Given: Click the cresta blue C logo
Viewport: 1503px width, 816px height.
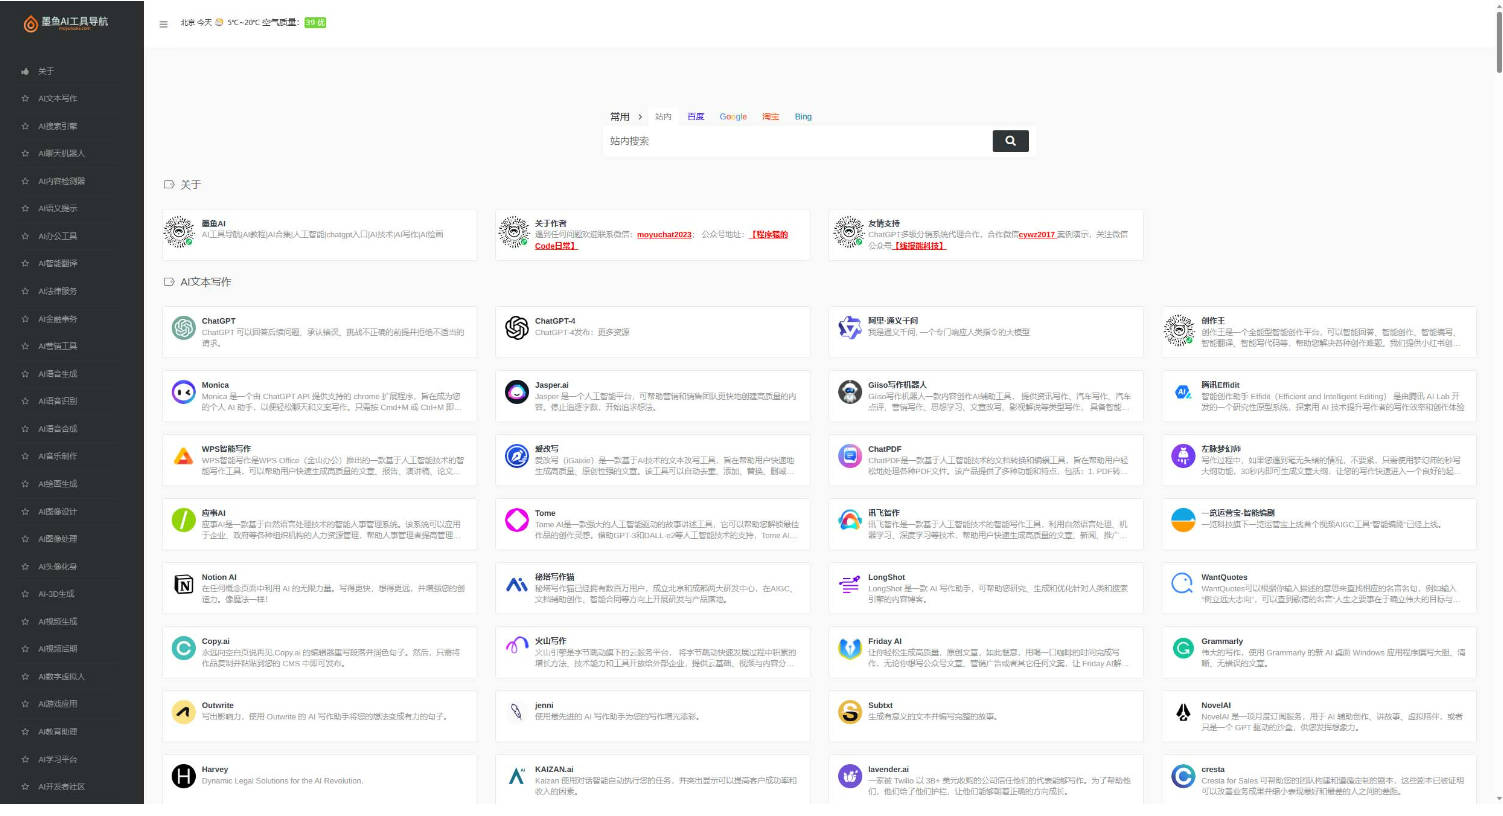Looking at the screenshot, I should click(1183, 776).
